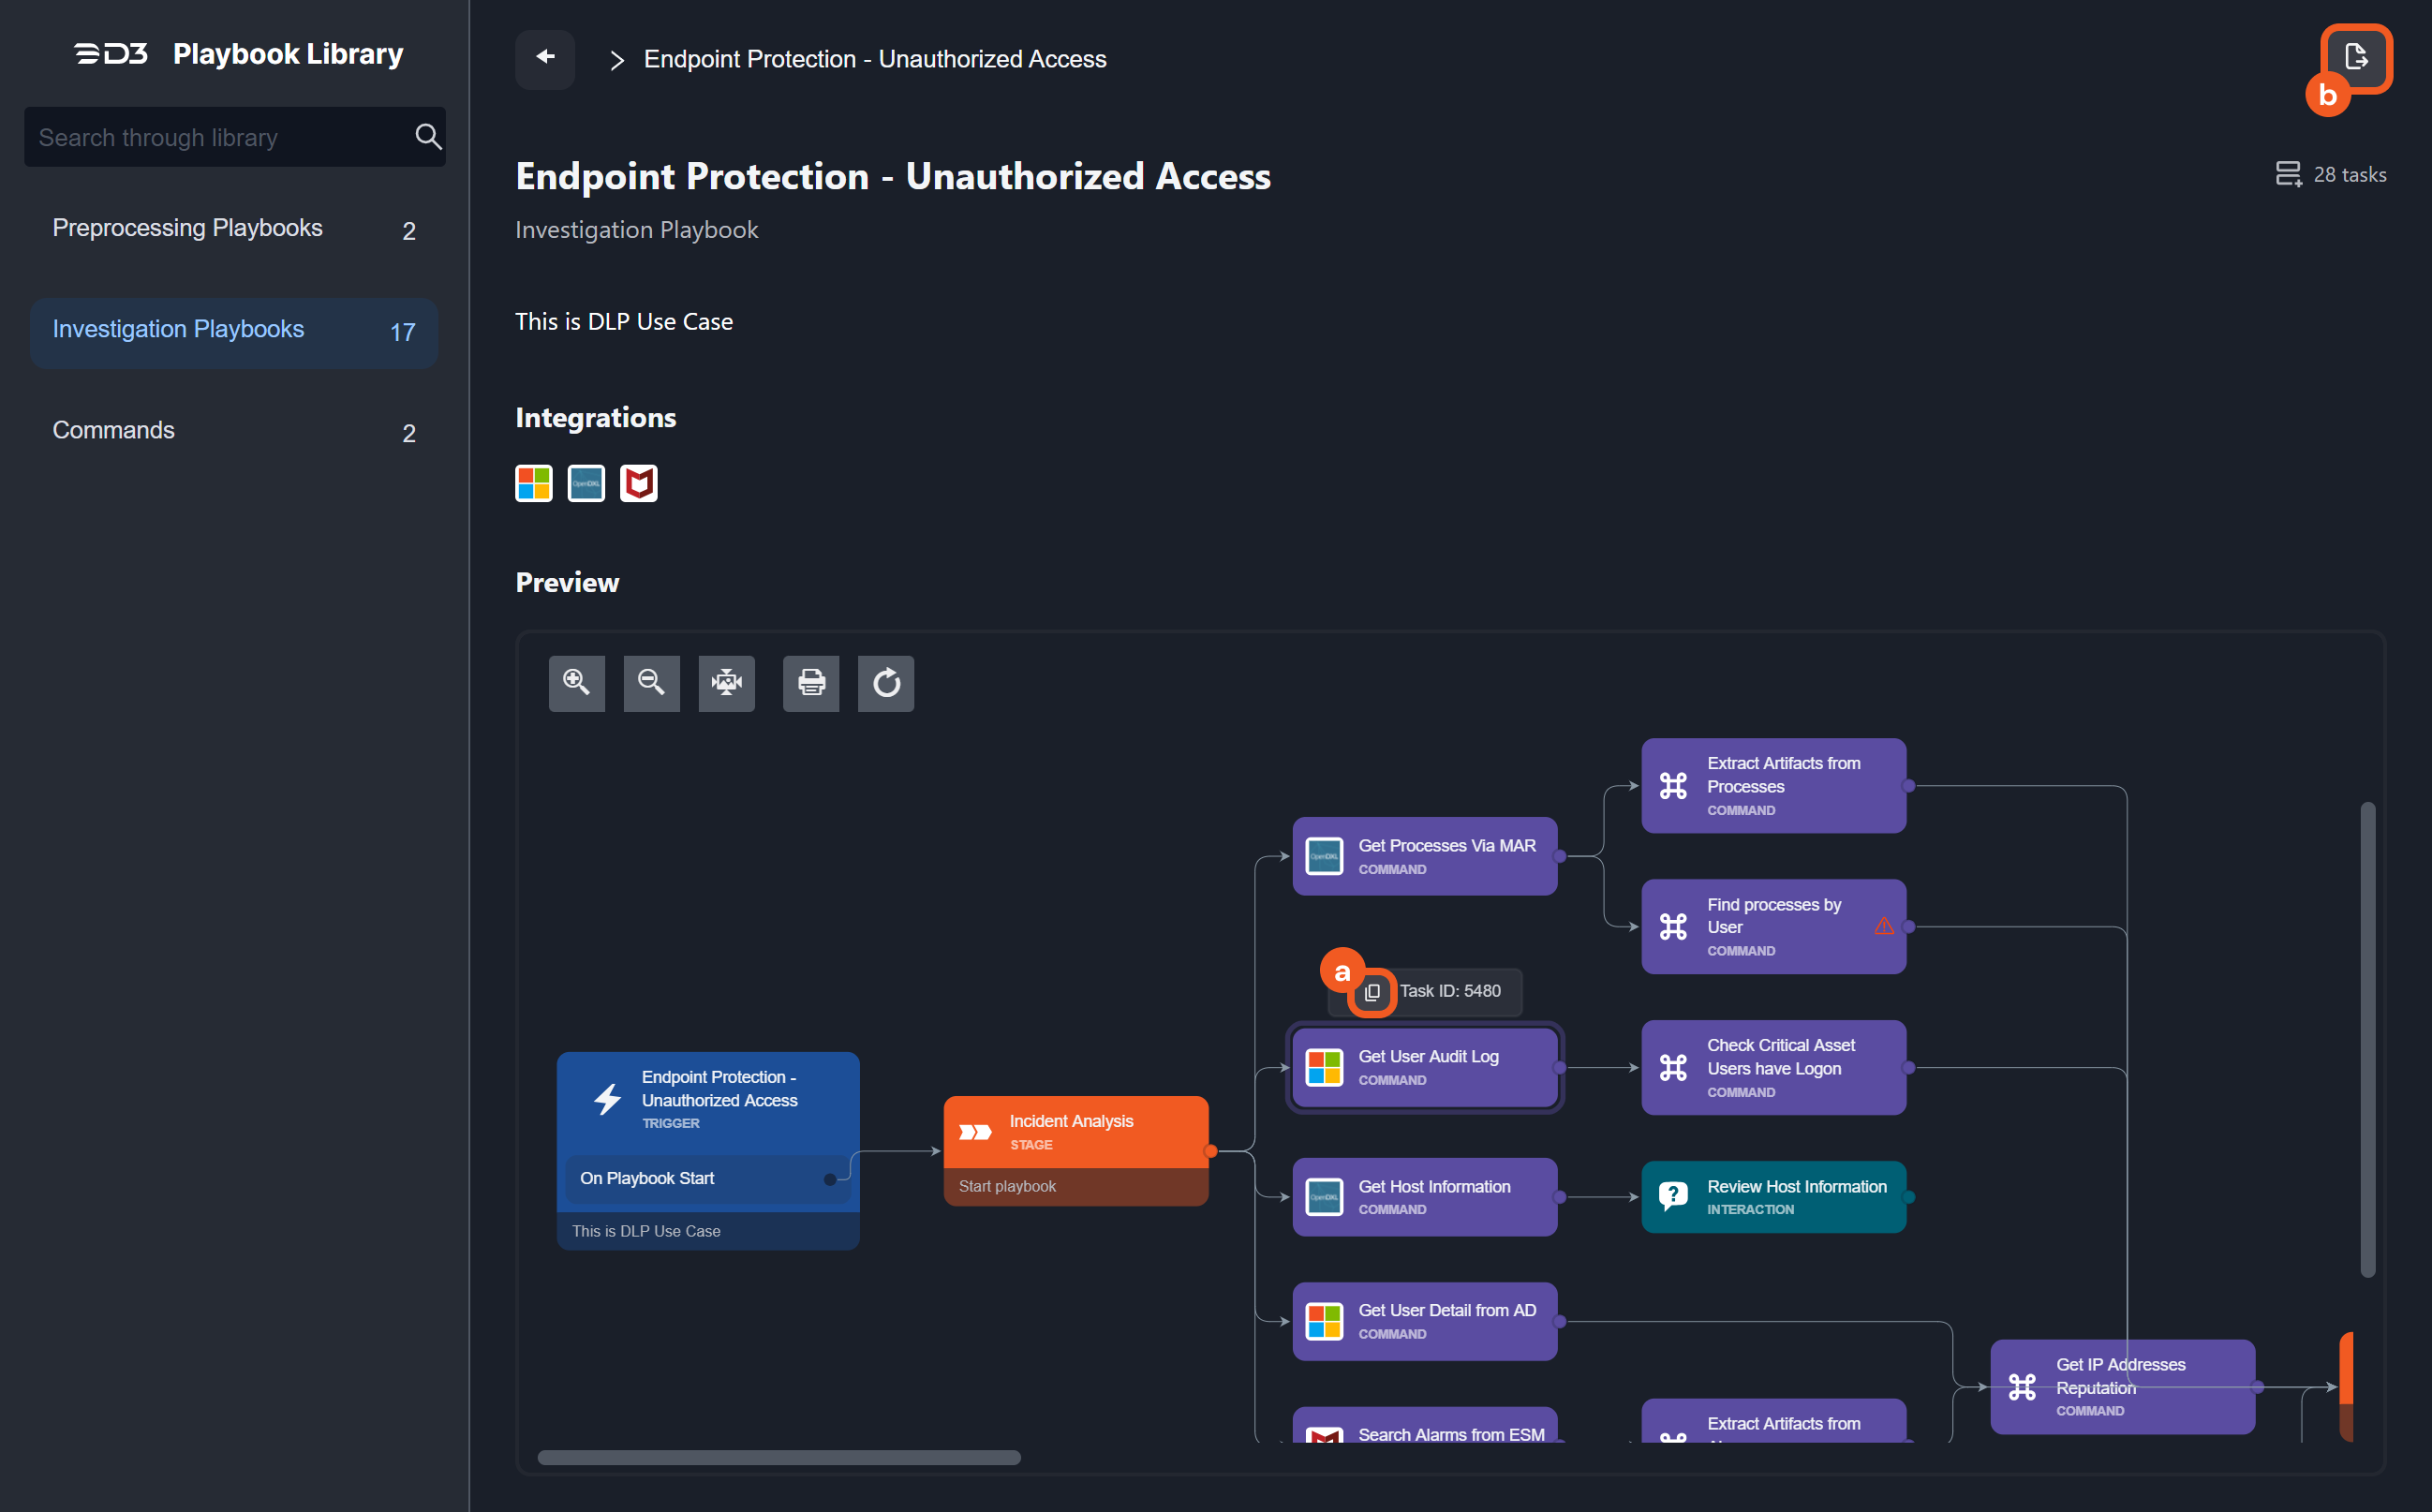Image resolution: width=2432 pixels, height=1512 pixels.
Task: Click the McAfee integration icon
Action: tap(638, 483)
